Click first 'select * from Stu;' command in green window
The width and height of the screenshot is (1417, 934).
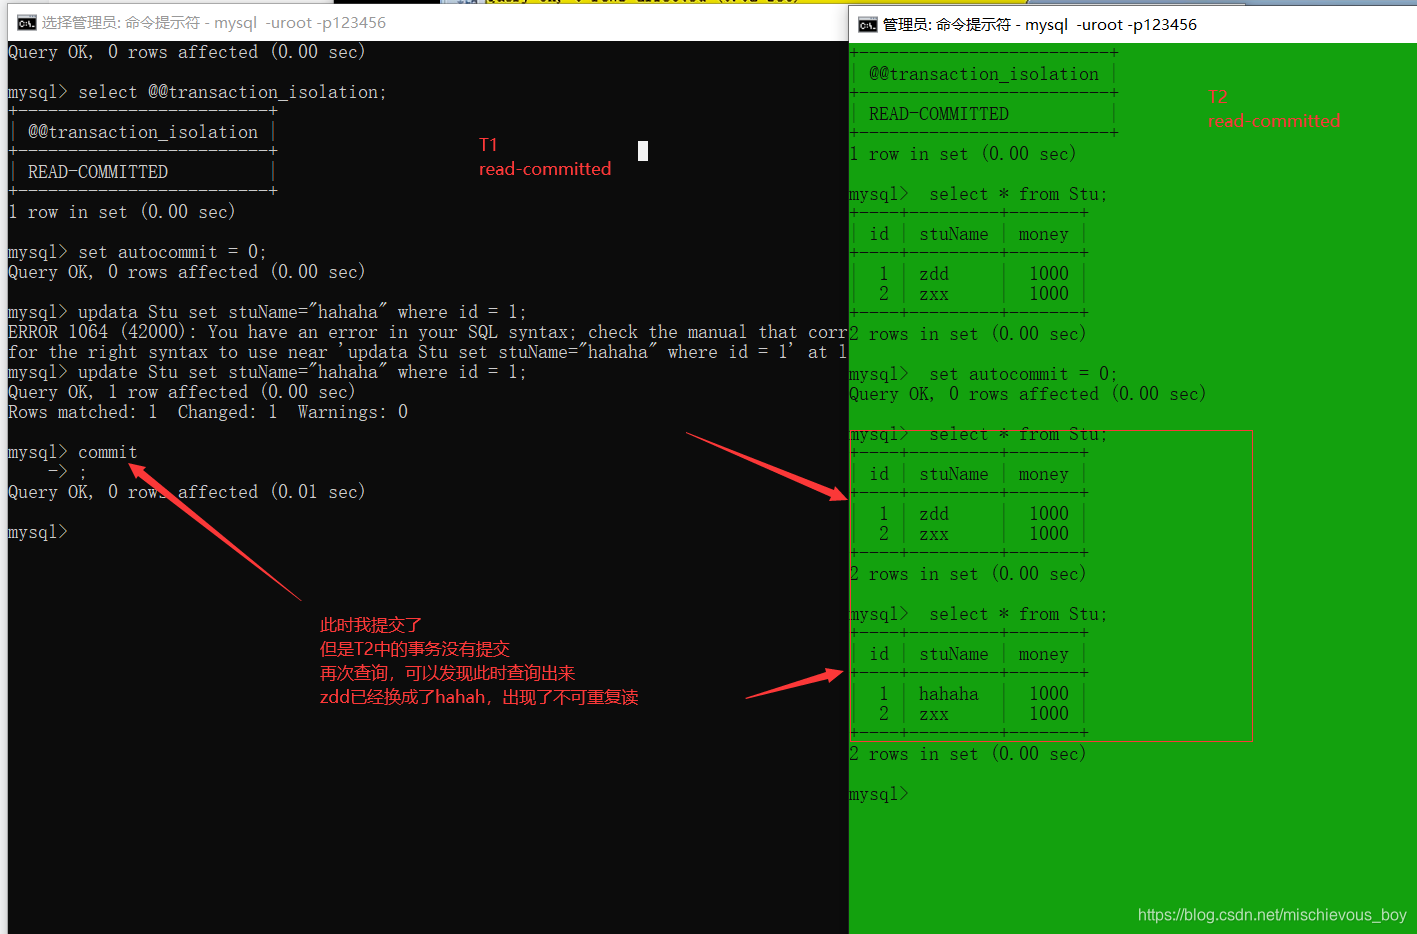point(1018,194)
